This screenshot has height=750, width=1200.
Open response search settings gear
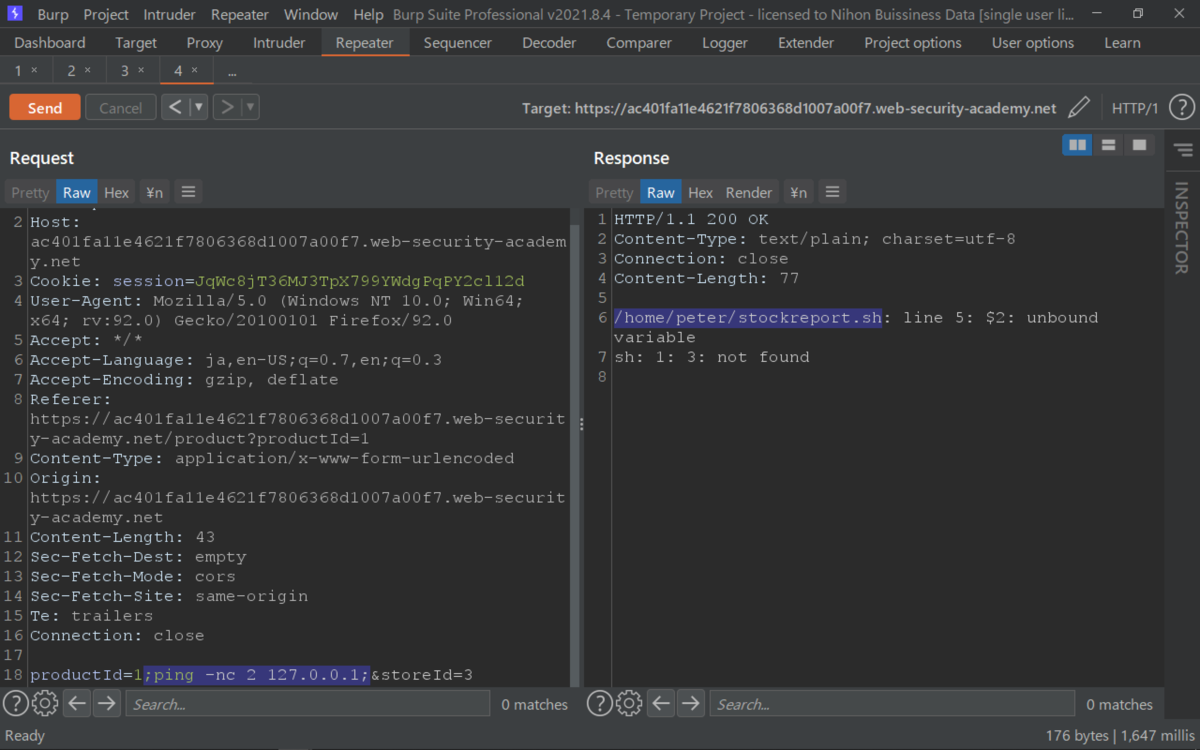pos(629,703)
